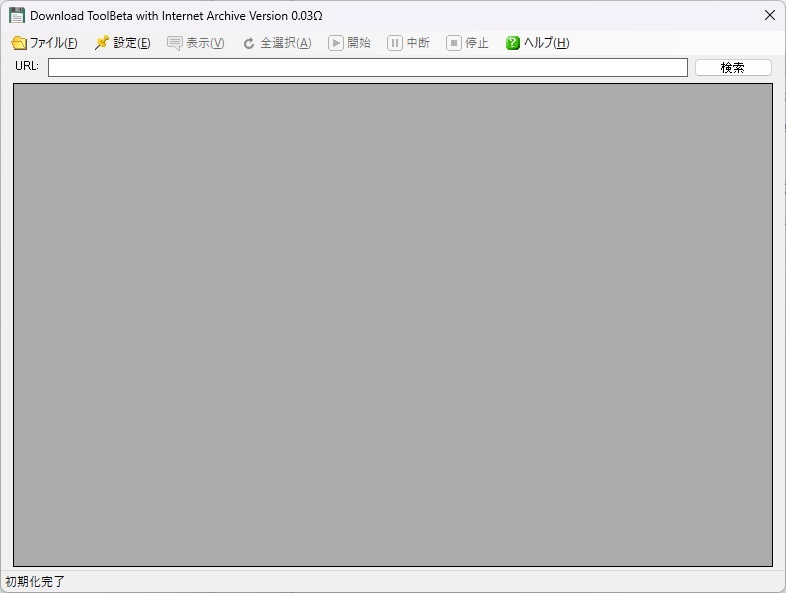The image size is (786, 593).
Task: Click the pushpin icon for 設定
Action: [x=102, y=43]
